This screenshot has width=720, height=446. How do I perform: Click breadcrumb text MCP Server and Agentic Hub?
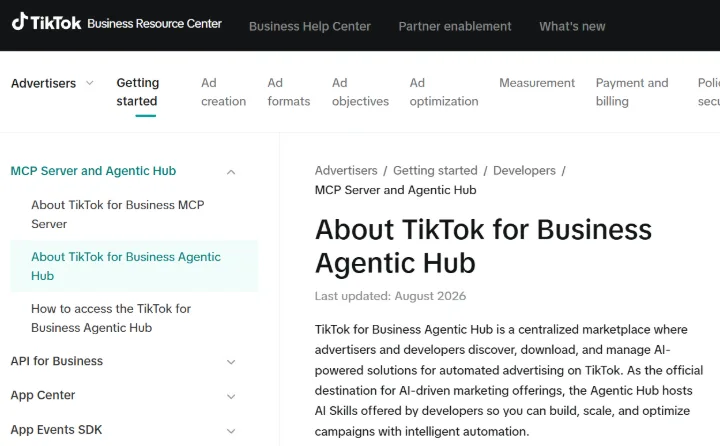click(x=395, y=190)
